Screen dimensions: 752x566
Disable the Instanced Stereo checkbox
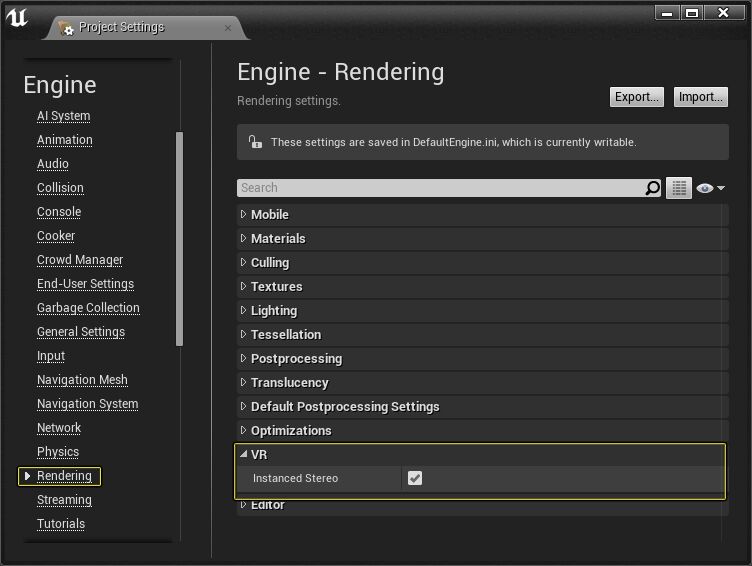pos(415,479)
